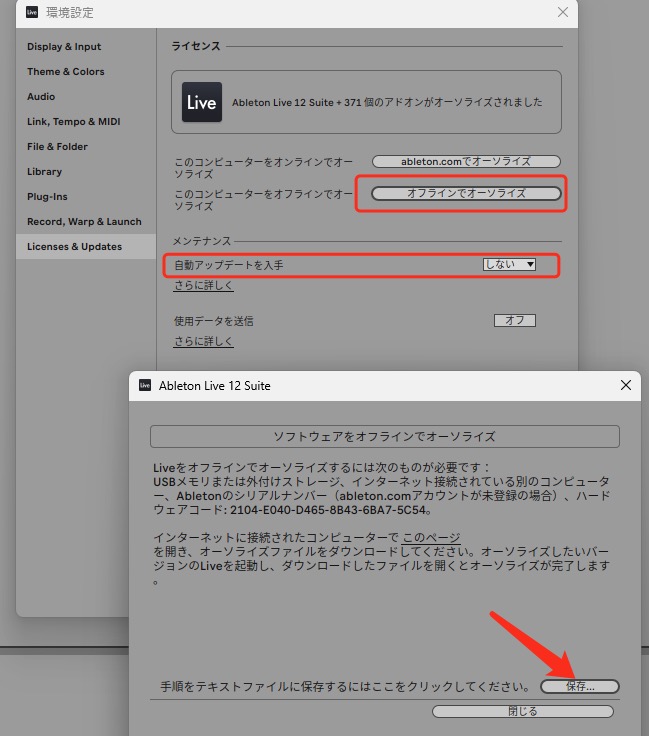Image resolution: width=649 pixels, height=736 pixels.
Task: Select Record, Warp & Launch tab
Action: (x=84, y=221)
